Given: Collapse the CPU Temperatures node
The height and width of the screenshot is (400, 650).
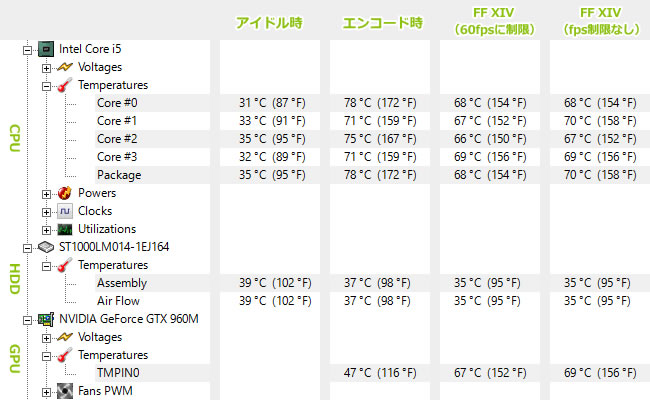Looking at the screenshot, I should (x=46, y=86).
